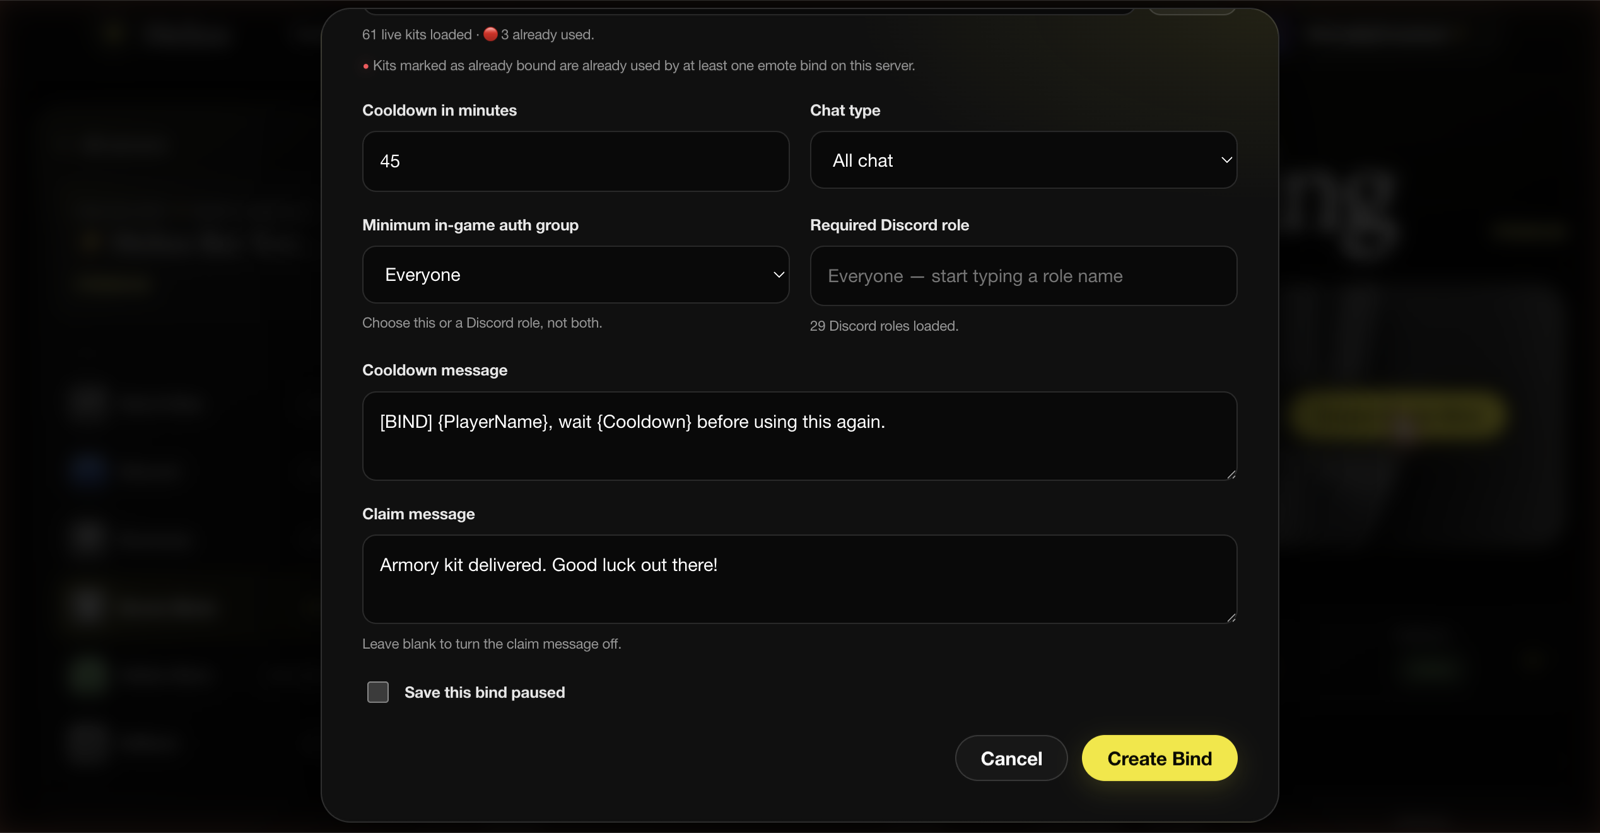Click the '29 Discord roles loaded.' text
The height and width of the screenshot is (833, 1600).
[x=884, y=326]
